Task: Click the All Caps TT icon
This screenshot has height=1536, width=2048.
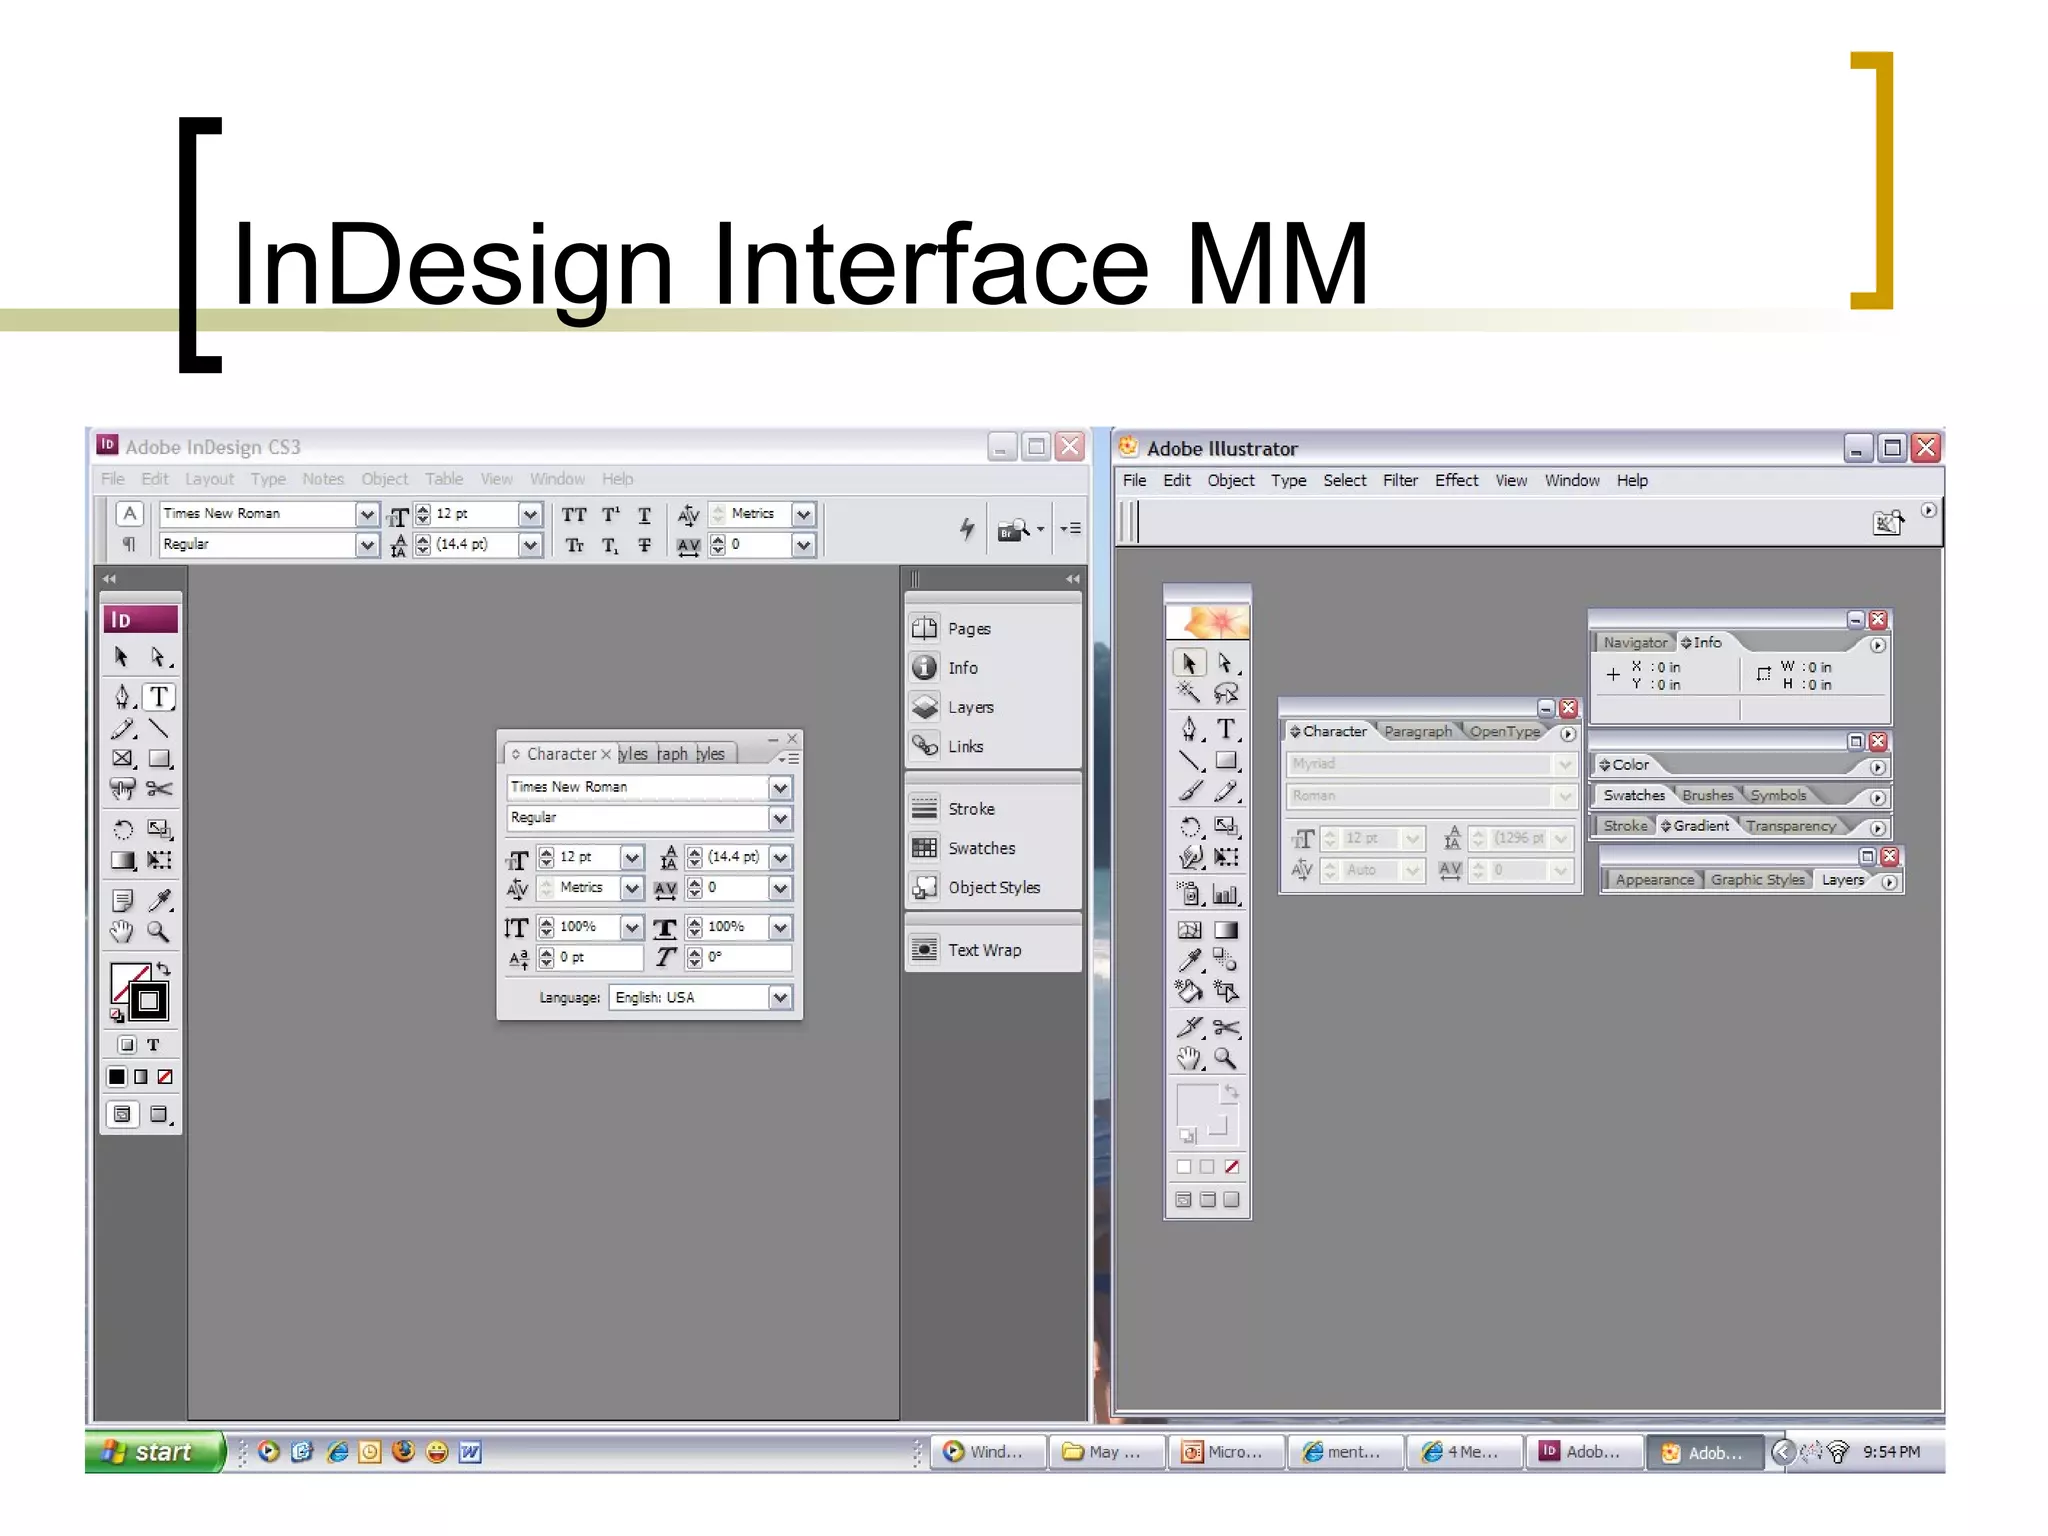Action: [x=574, y=515]
